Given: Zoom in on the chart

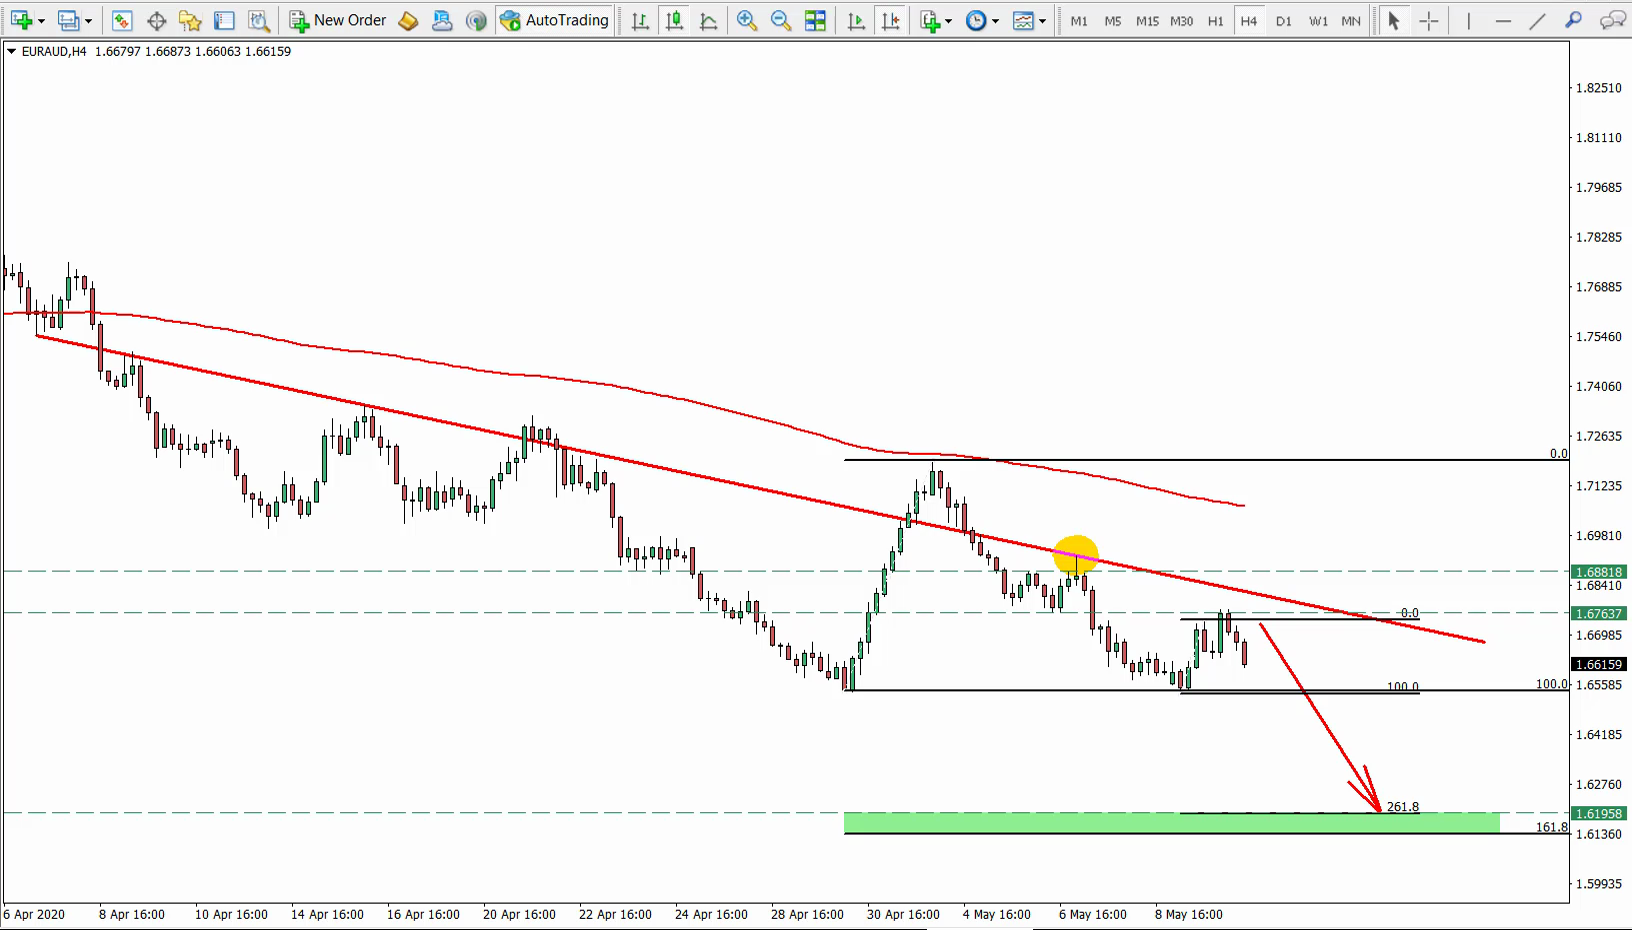Looking at the screenshot, I should click(x=746, y=20).
